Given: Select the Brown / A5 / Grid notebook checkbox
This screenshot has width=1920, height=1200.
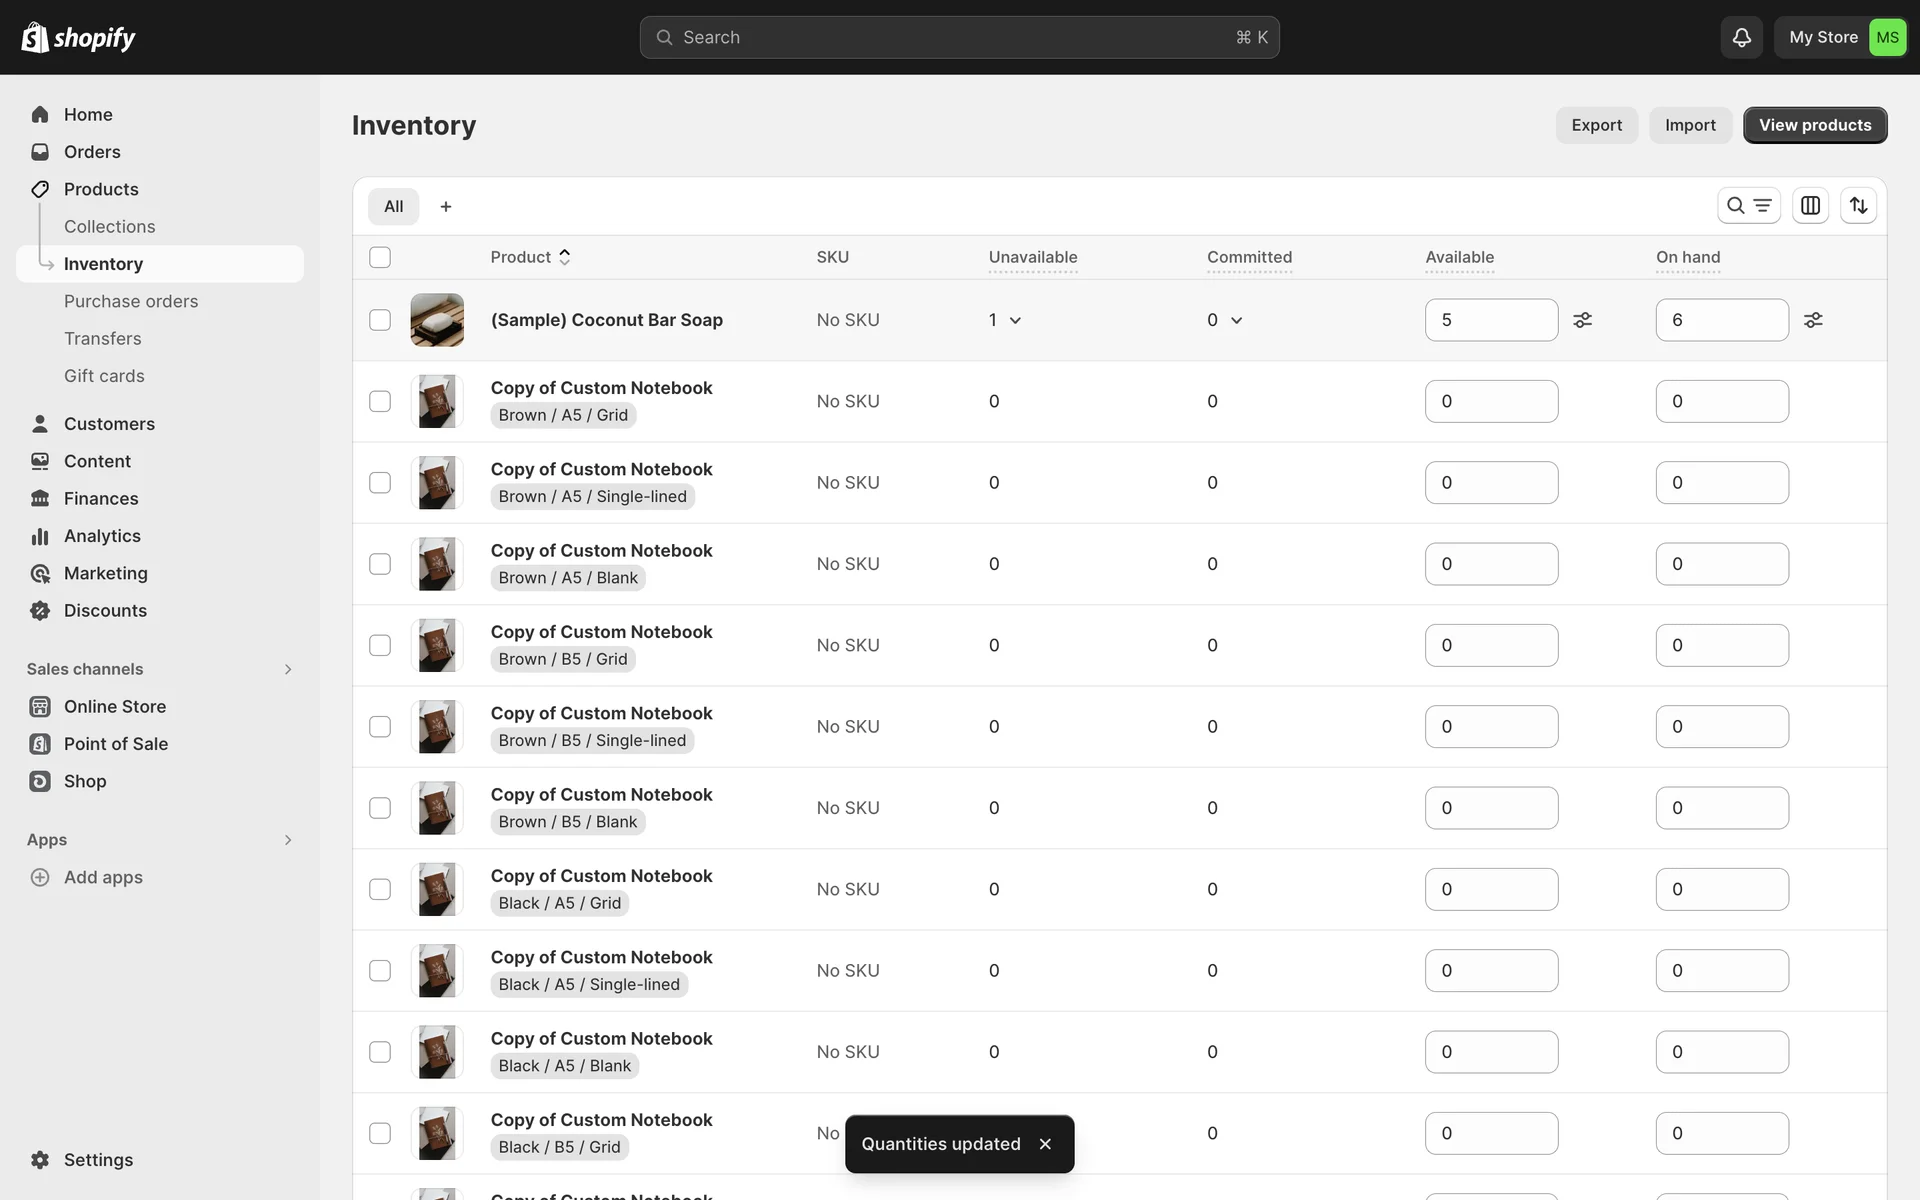Looking at the screenshot, I should [380, 401].
